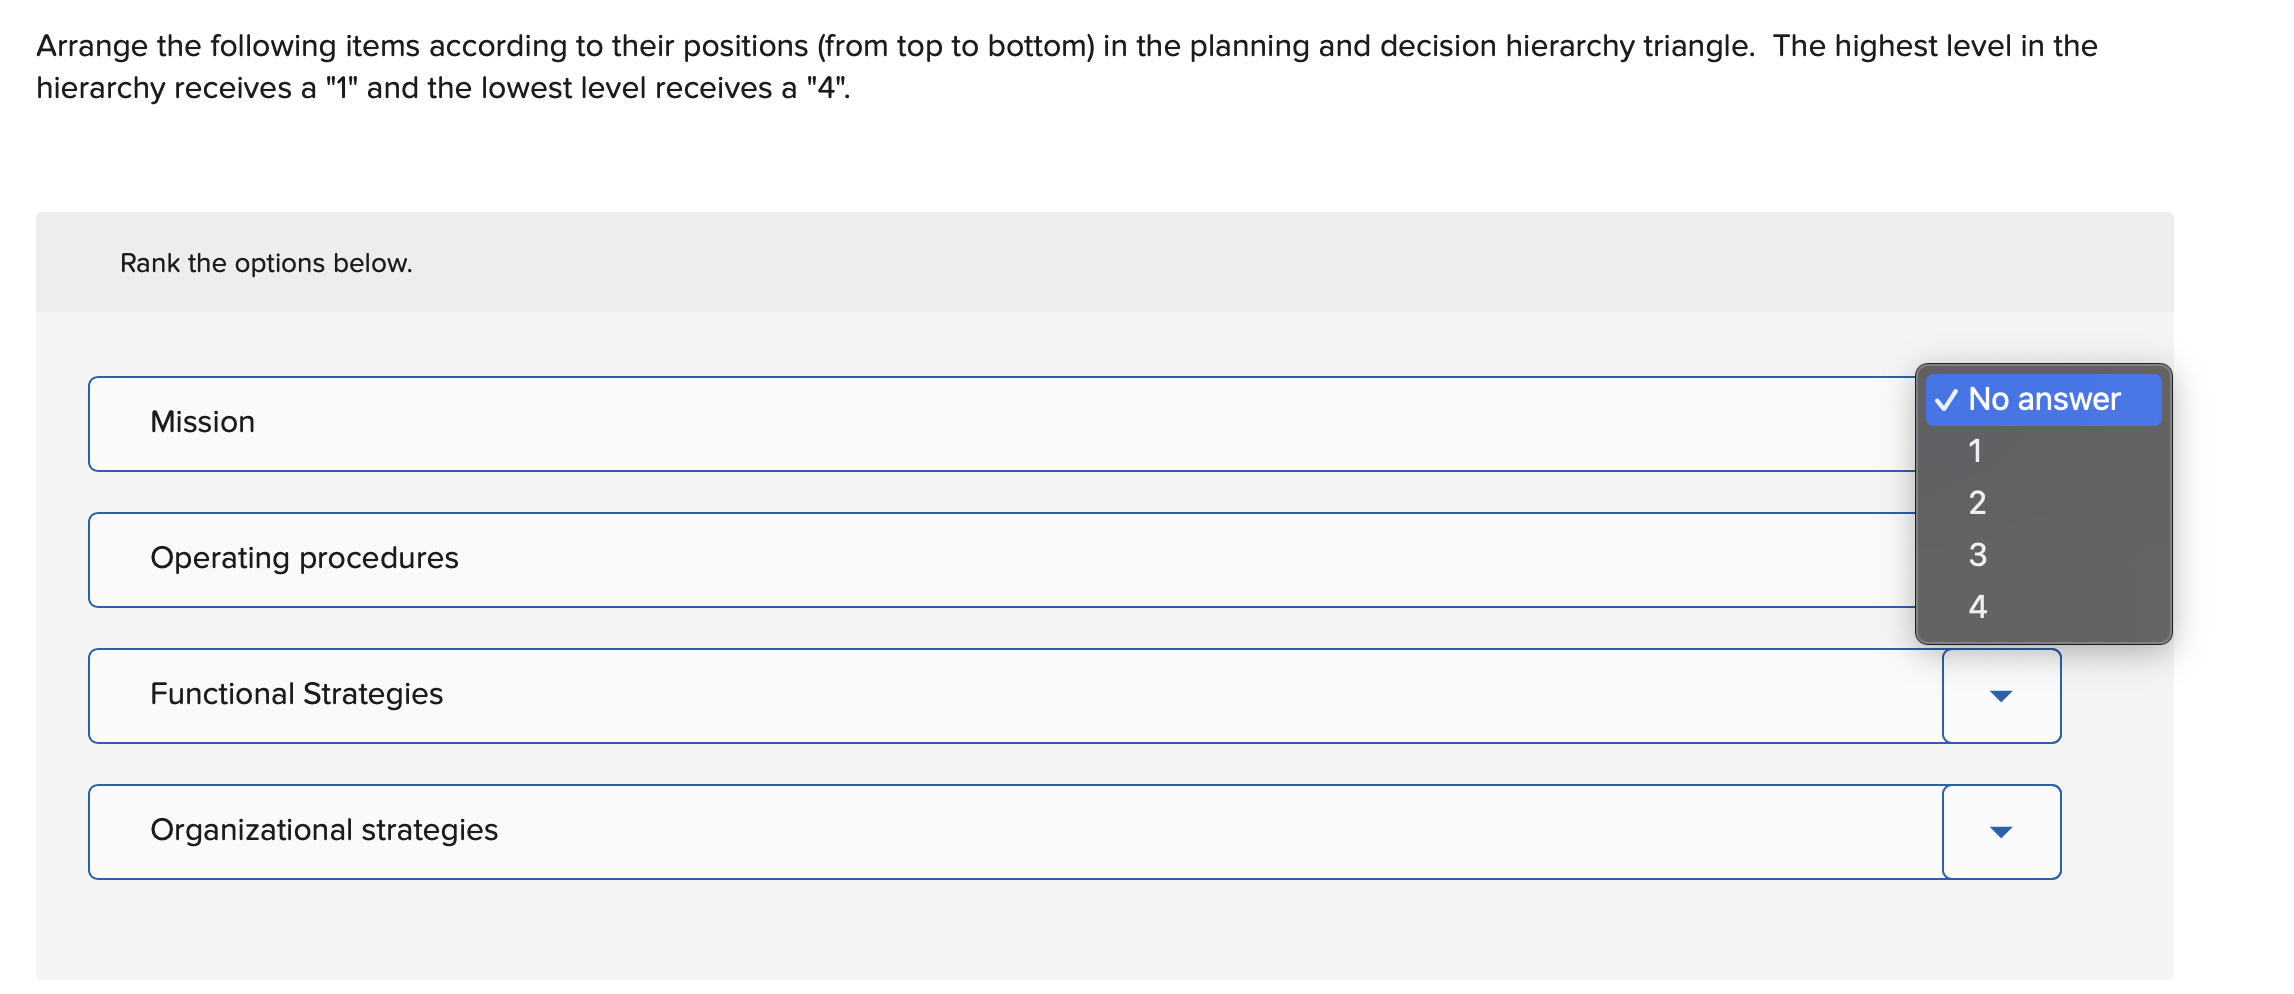Screen dimensions: 2294x994
Task: Click the "Rank the options below" header
Action: (266, 263)
